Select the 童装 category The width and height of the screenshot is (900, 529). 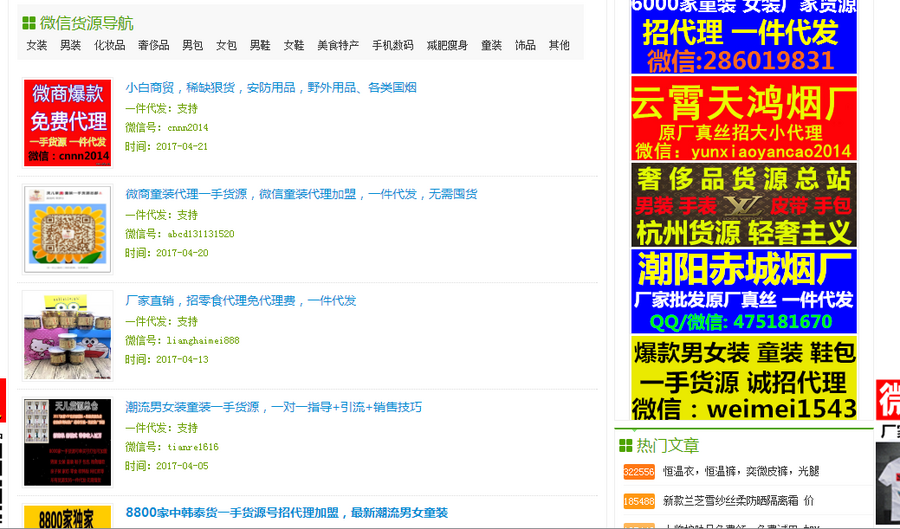(491, 45)
